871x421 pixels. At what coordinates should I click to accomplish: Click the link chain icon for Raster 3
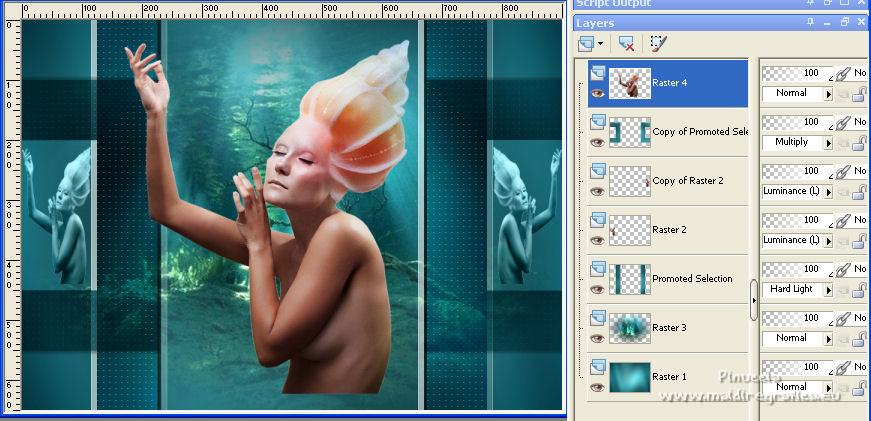point(843,318)
